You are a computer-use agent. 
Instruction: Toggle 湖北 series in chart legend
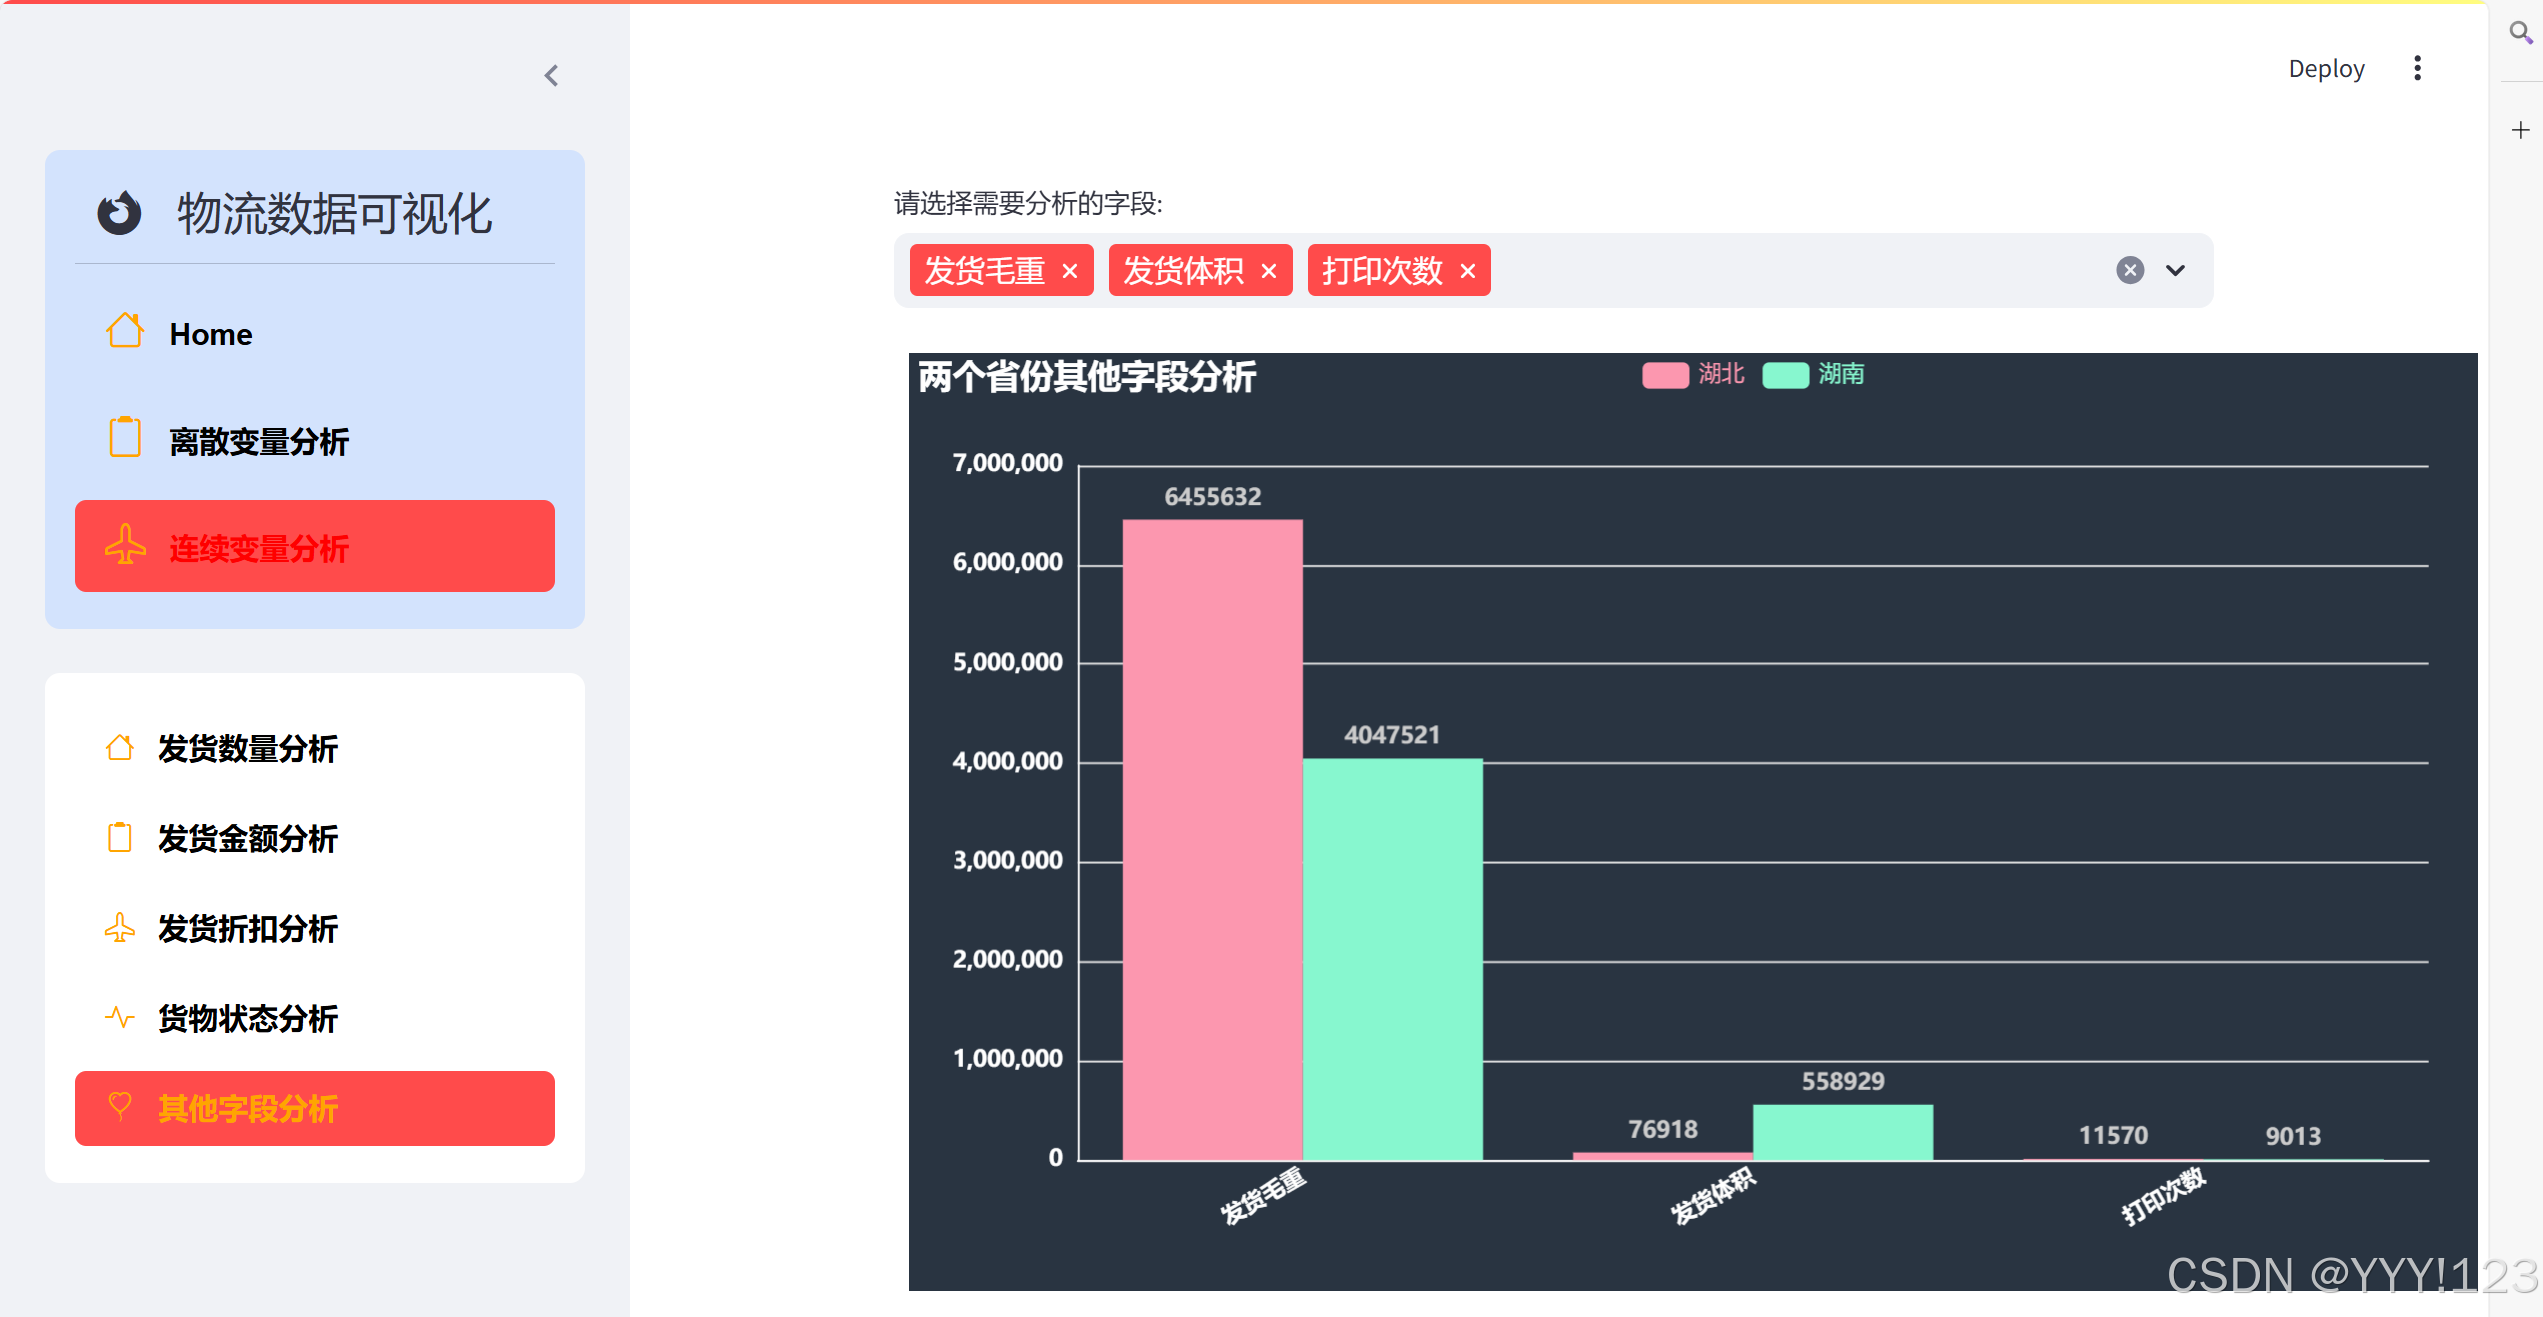(1665, 375)
